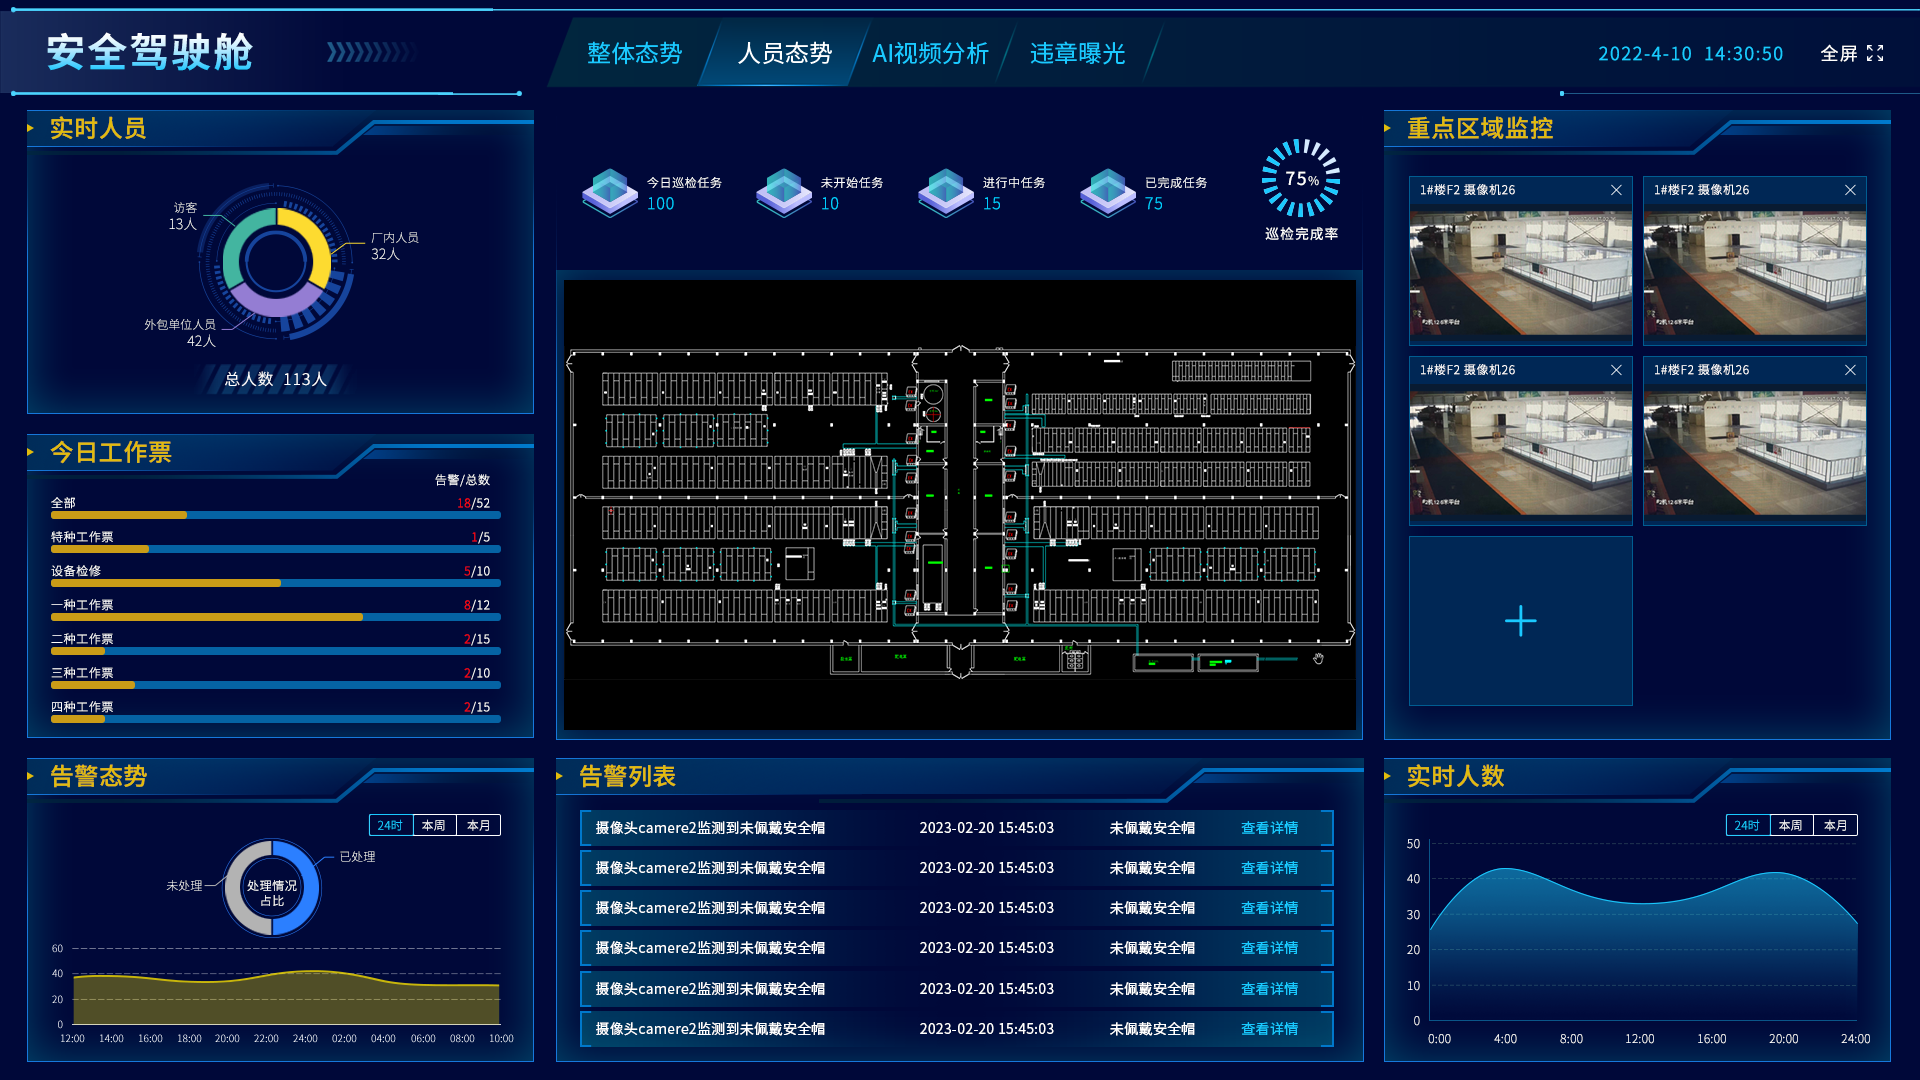
Task: Click the 今日巡检任务 cube icon
Action: (610, 193)
